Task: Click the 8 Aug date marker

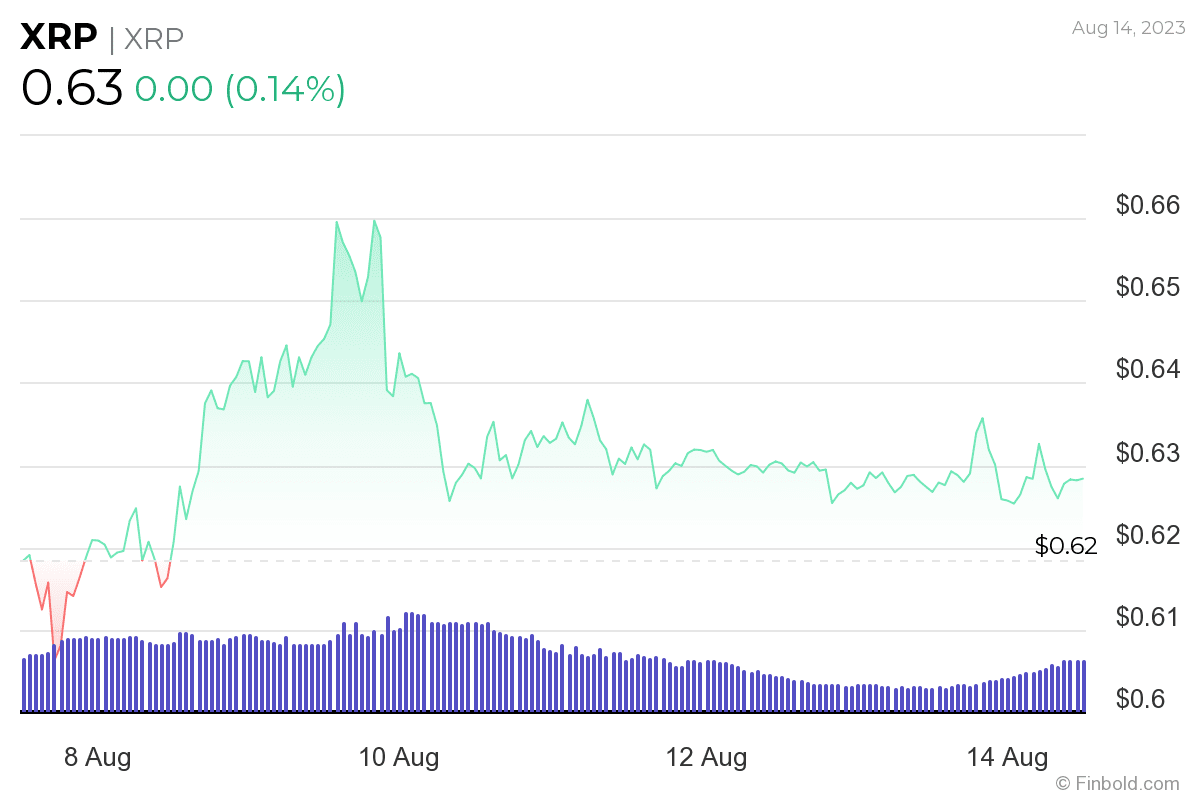Action: click(97, 758)
